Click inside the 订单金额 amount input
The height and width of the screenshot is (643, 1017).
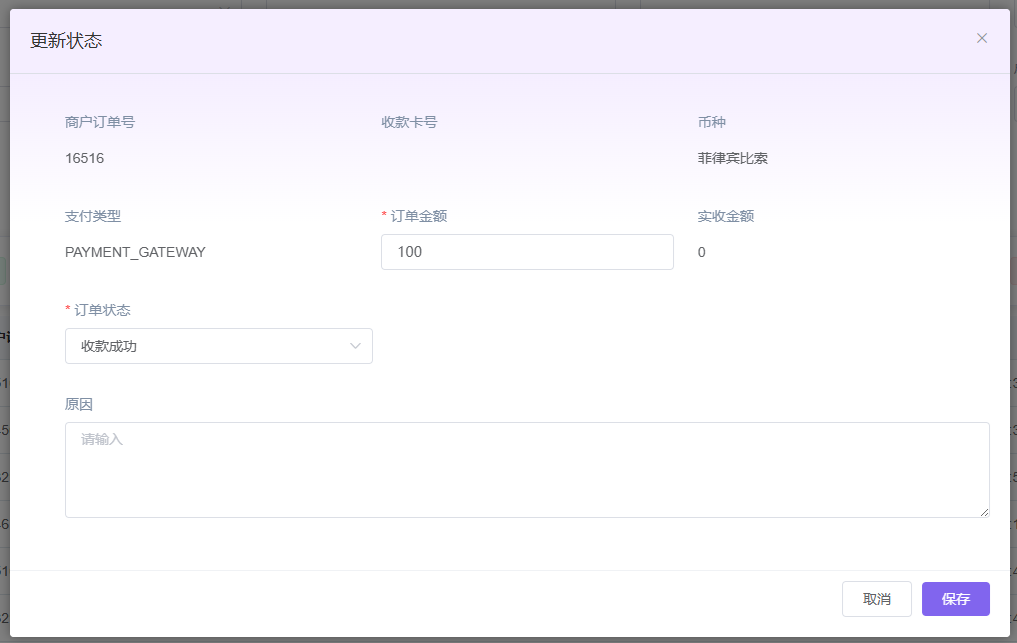527,252
